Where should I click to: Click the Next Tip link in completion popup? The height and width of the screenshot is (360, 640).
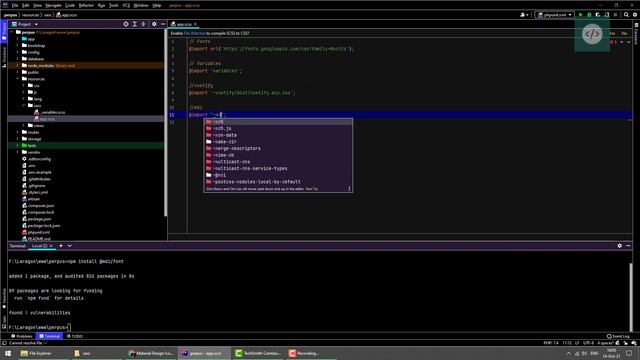(311, 189)
